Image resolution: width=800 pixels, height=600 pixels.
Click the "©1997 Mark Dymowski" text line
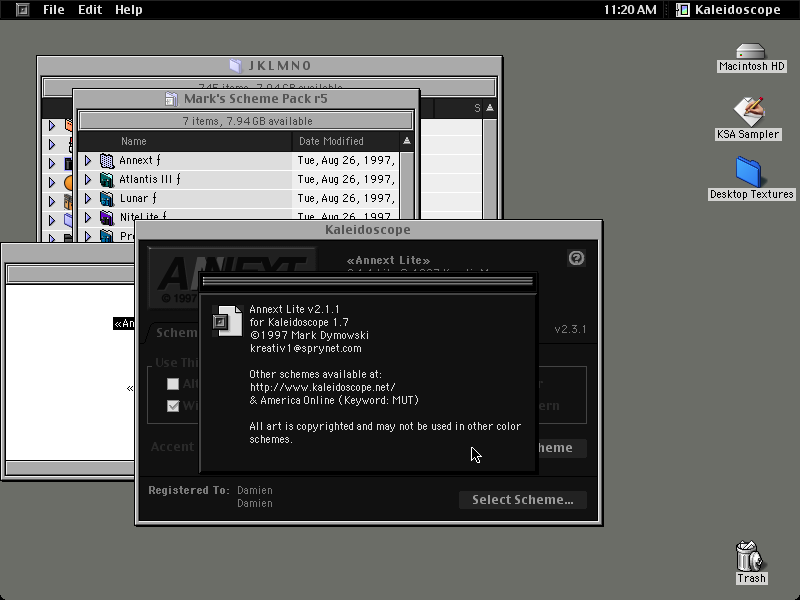tap(309, 336)
